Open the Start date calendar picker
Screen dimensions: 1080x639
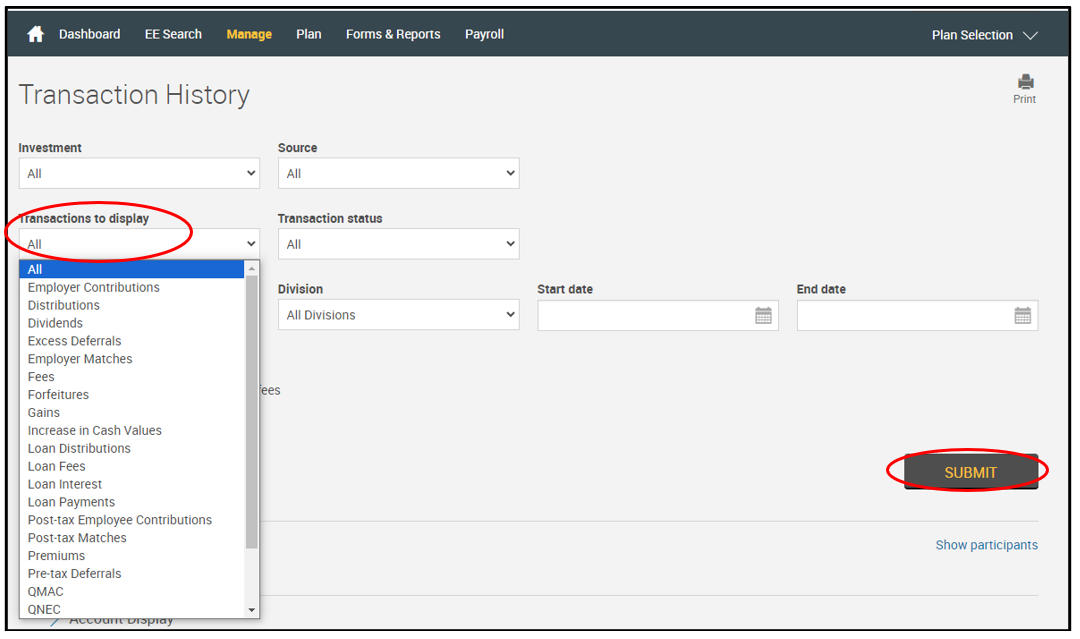[x=763, y=316]
